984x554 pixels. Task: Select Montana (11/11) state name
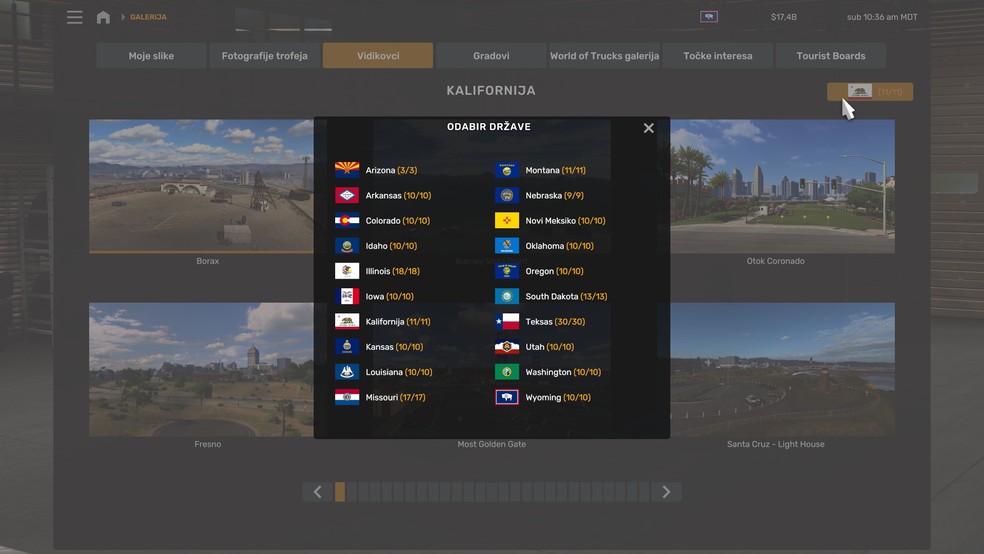(x=555, y=170)
